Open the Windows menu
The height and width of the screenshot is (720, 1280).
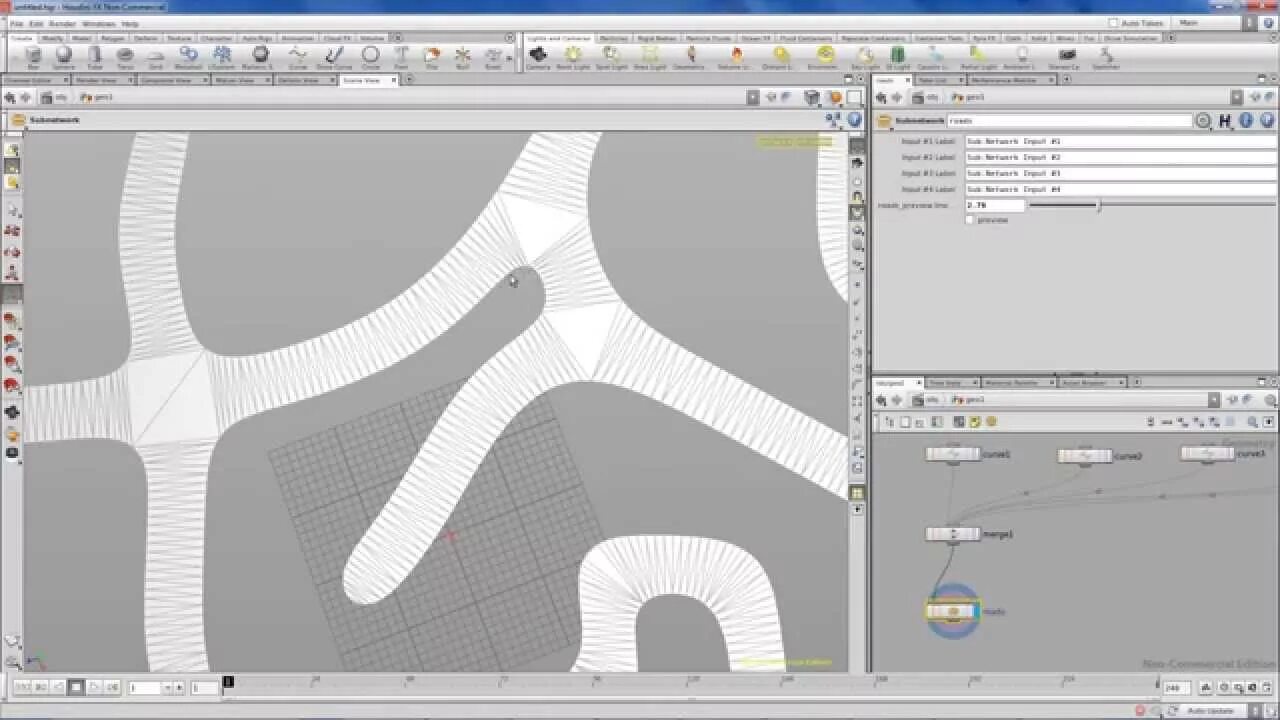98,23
